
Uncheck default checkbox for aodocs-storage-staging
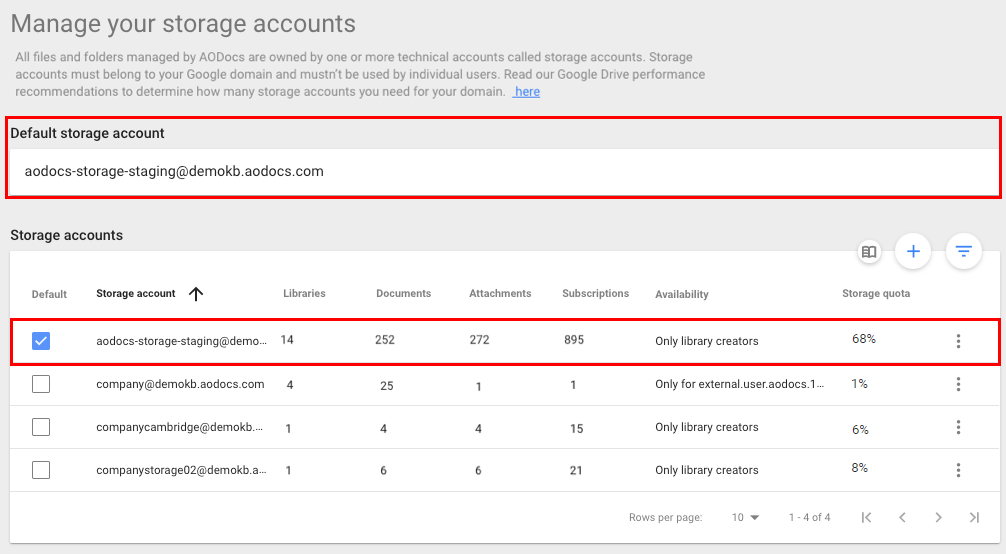[40, 341]
